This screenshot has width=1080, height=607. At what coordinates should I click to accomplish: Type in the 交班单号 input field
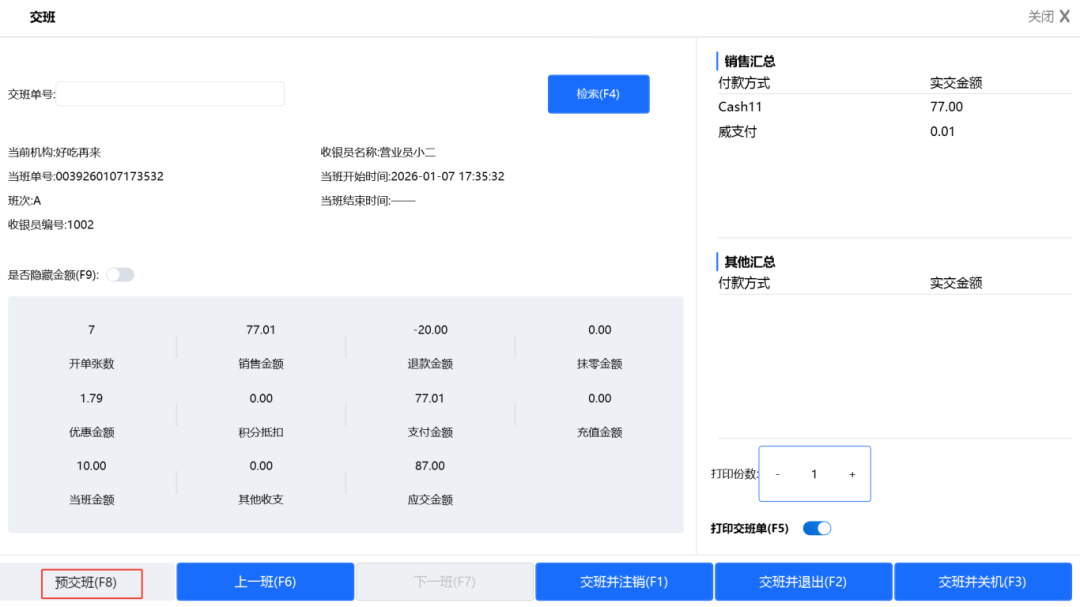[x=170, y=94]
